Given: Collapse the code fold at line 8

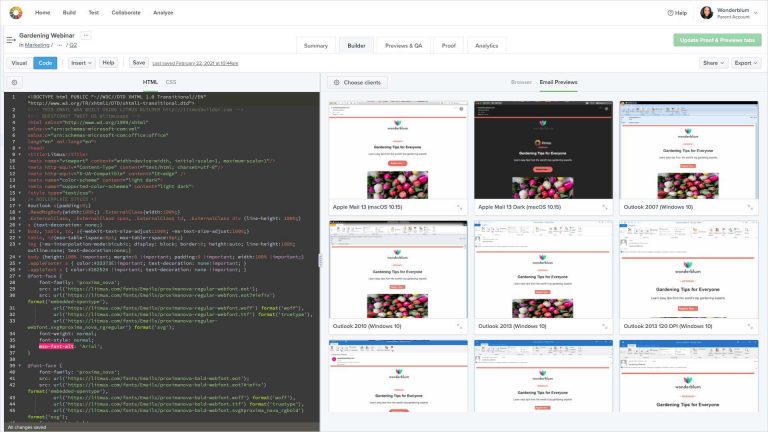Looking at the screenshot, I should click(20, 148).
